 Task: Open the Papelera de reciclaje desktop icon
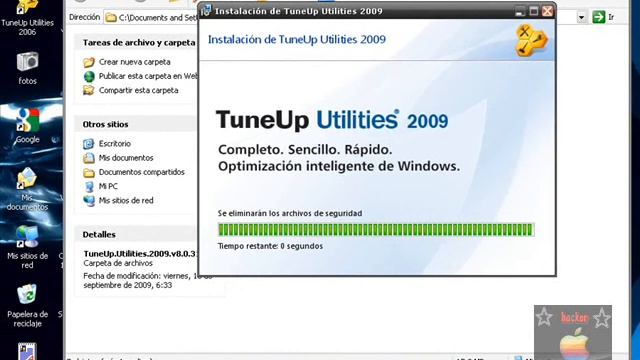[27, 305]
